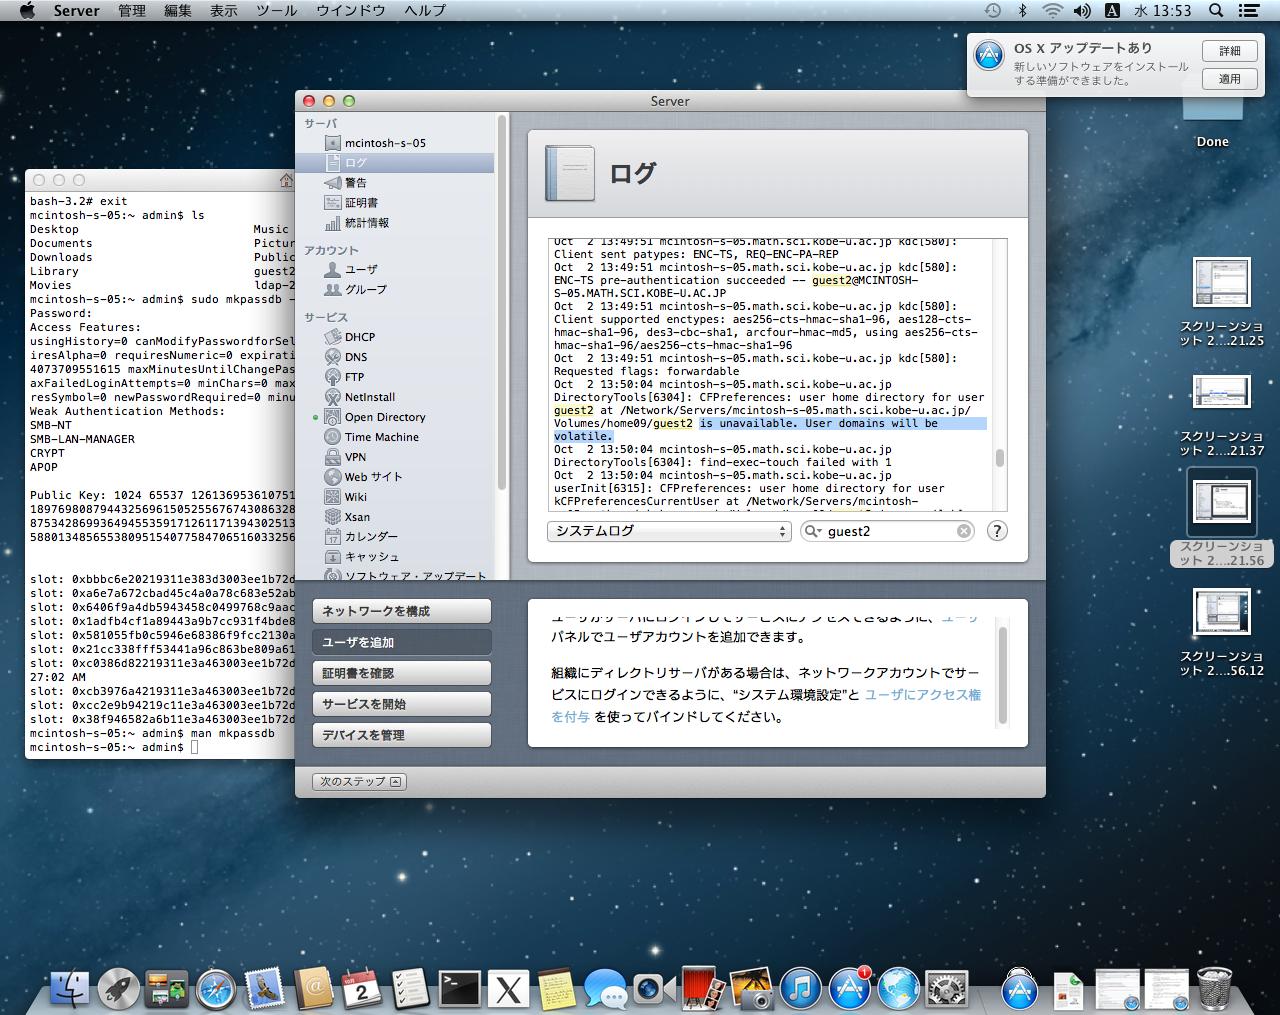1280x1015 pixels.
Task: Select the ログ item in Server sidebar
Action: tap(395, 162)
